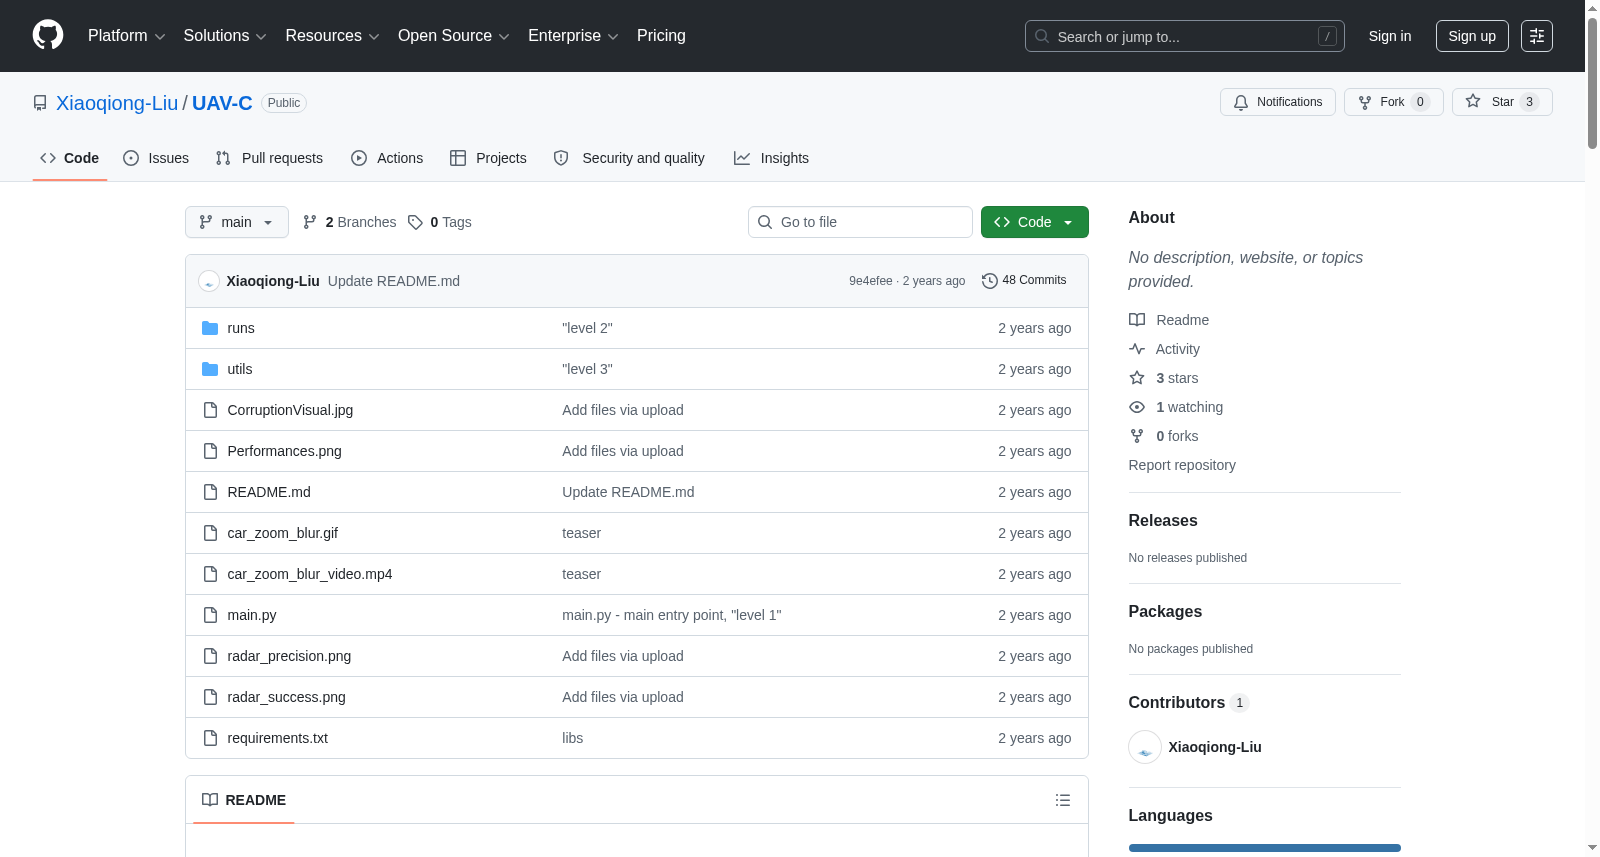Open the car_zoom_blur_video.mp4 file
The width and height of the screenshot is (1600, 857).
[310, 574]
